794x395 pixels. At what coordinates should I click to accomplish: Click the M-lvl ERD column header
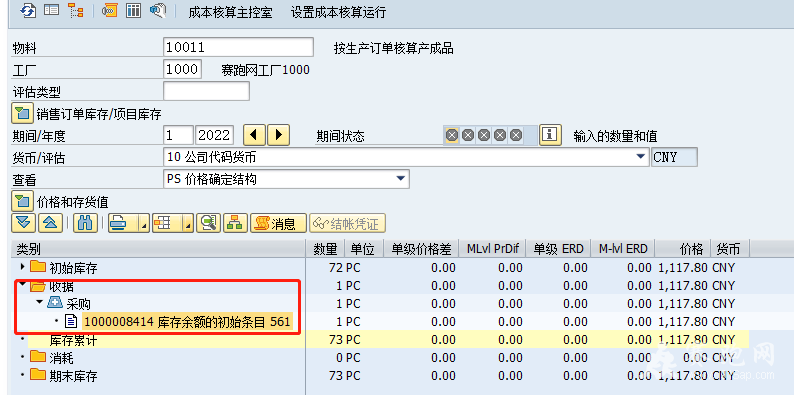[x=623, y=249]
